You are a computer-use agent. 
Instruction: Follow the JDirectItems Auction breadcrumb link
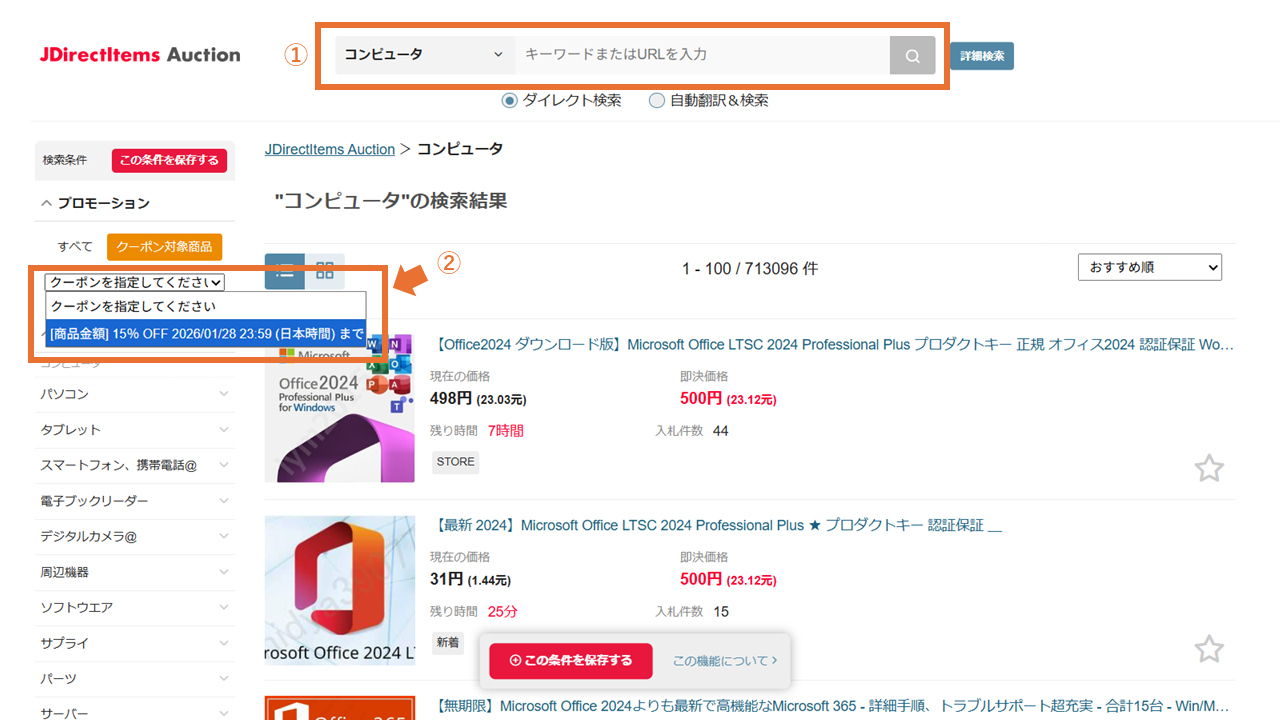click(330, 149)
